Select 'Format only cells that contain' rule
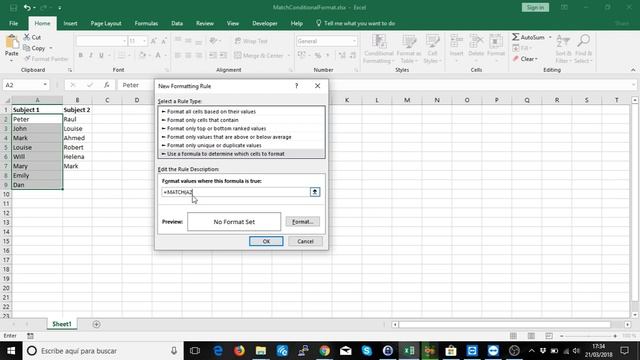This screenshot has height=360, width=640. coord(241,120)
